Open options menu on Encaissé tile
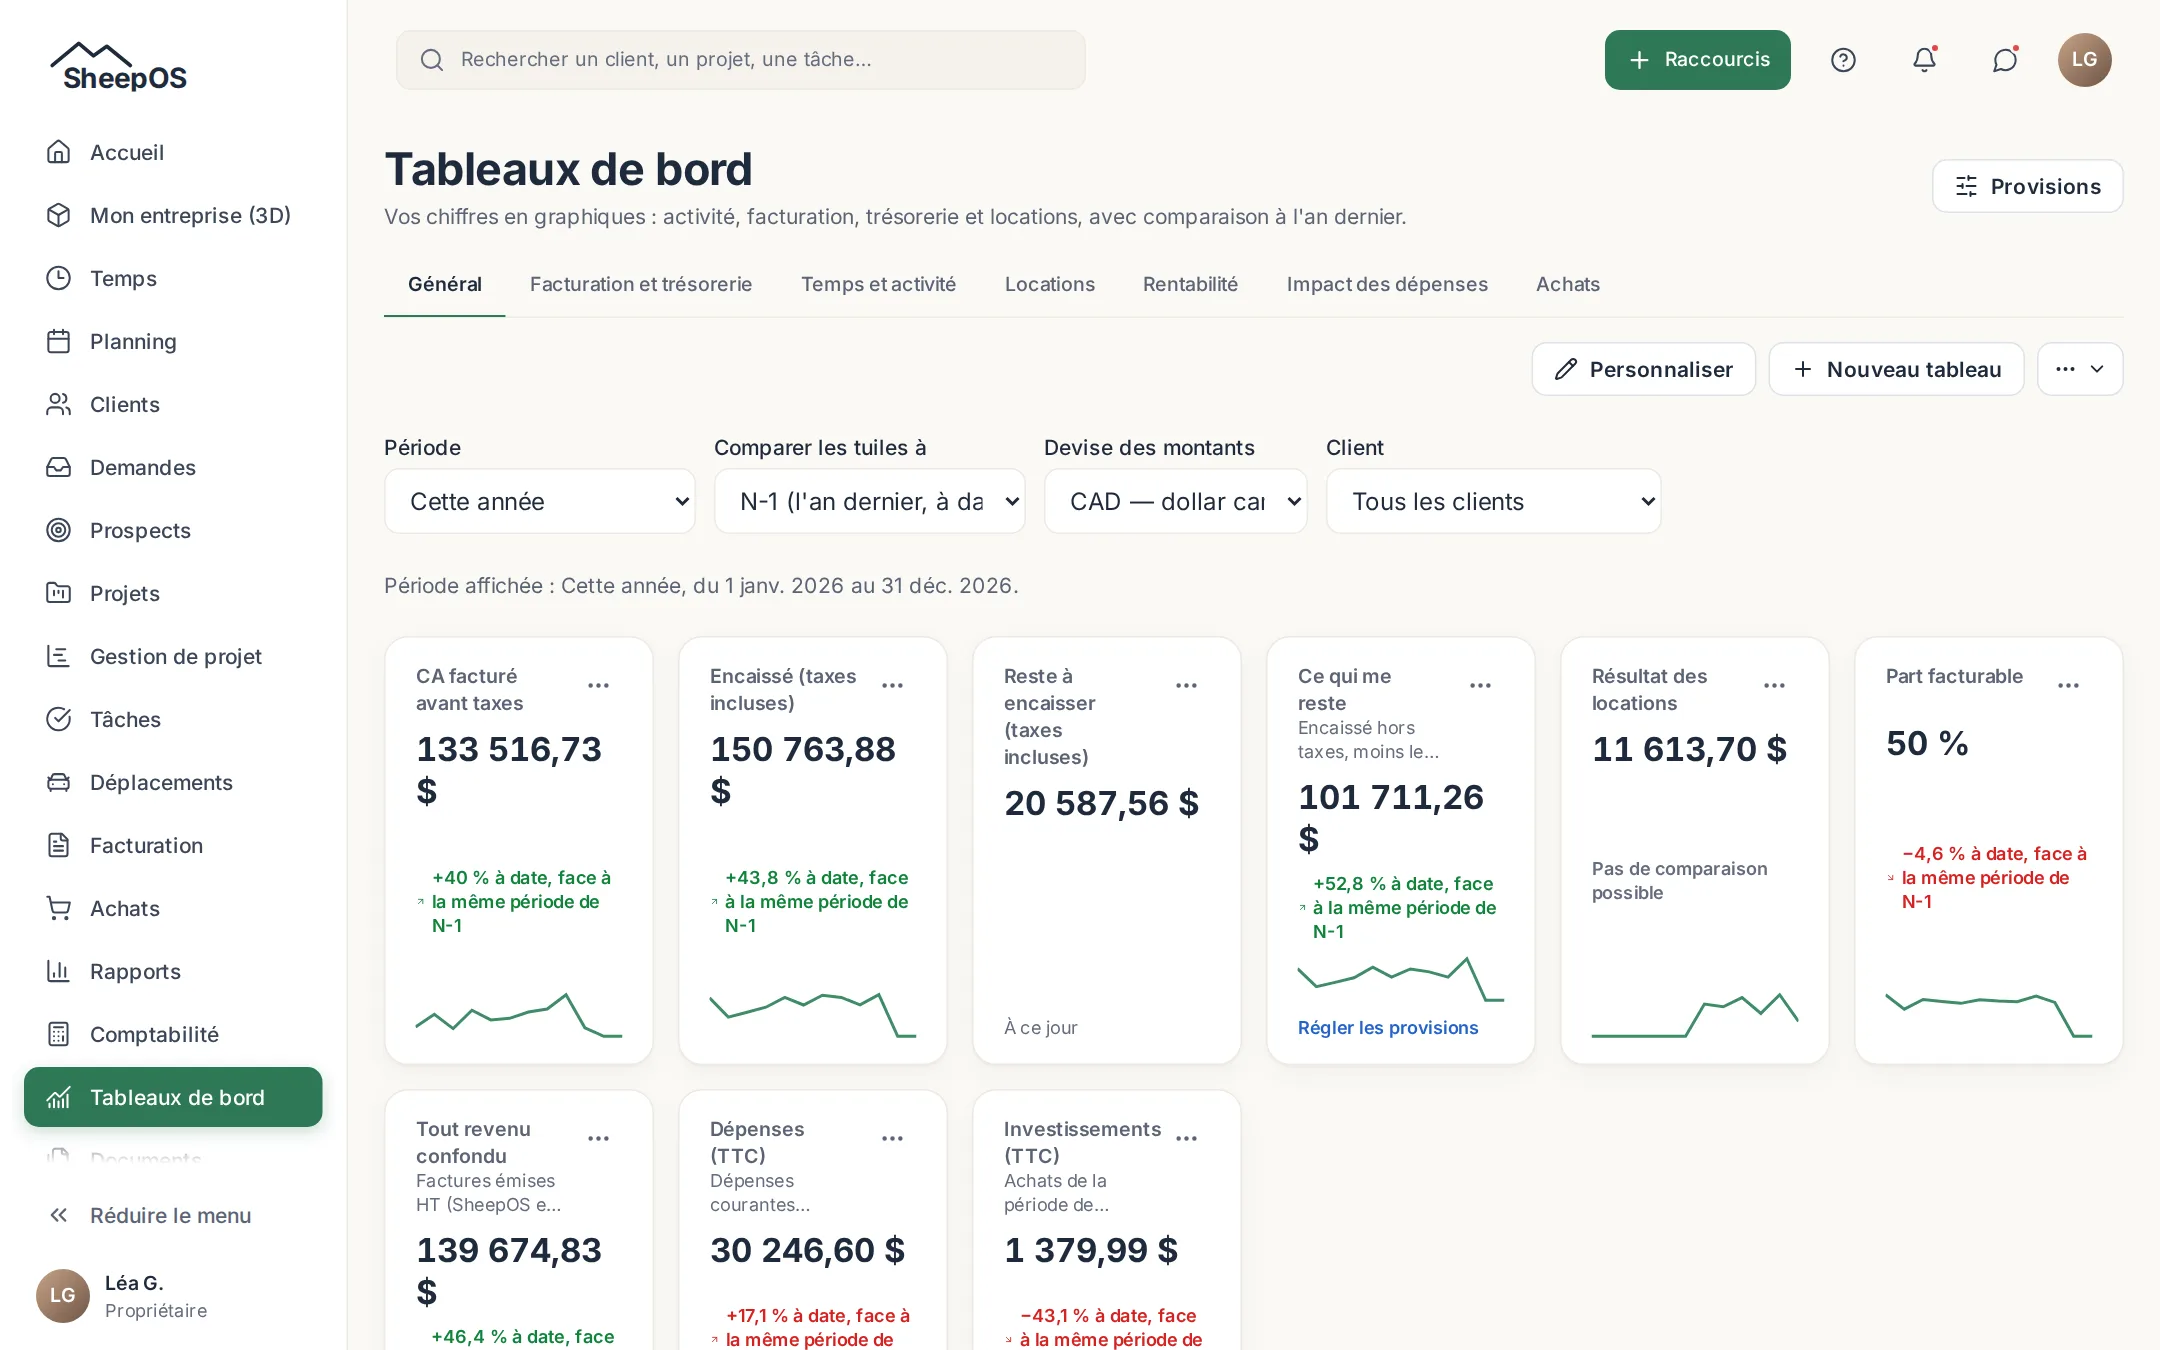This screenshot has width=2160, height=1350. point(892,685)
